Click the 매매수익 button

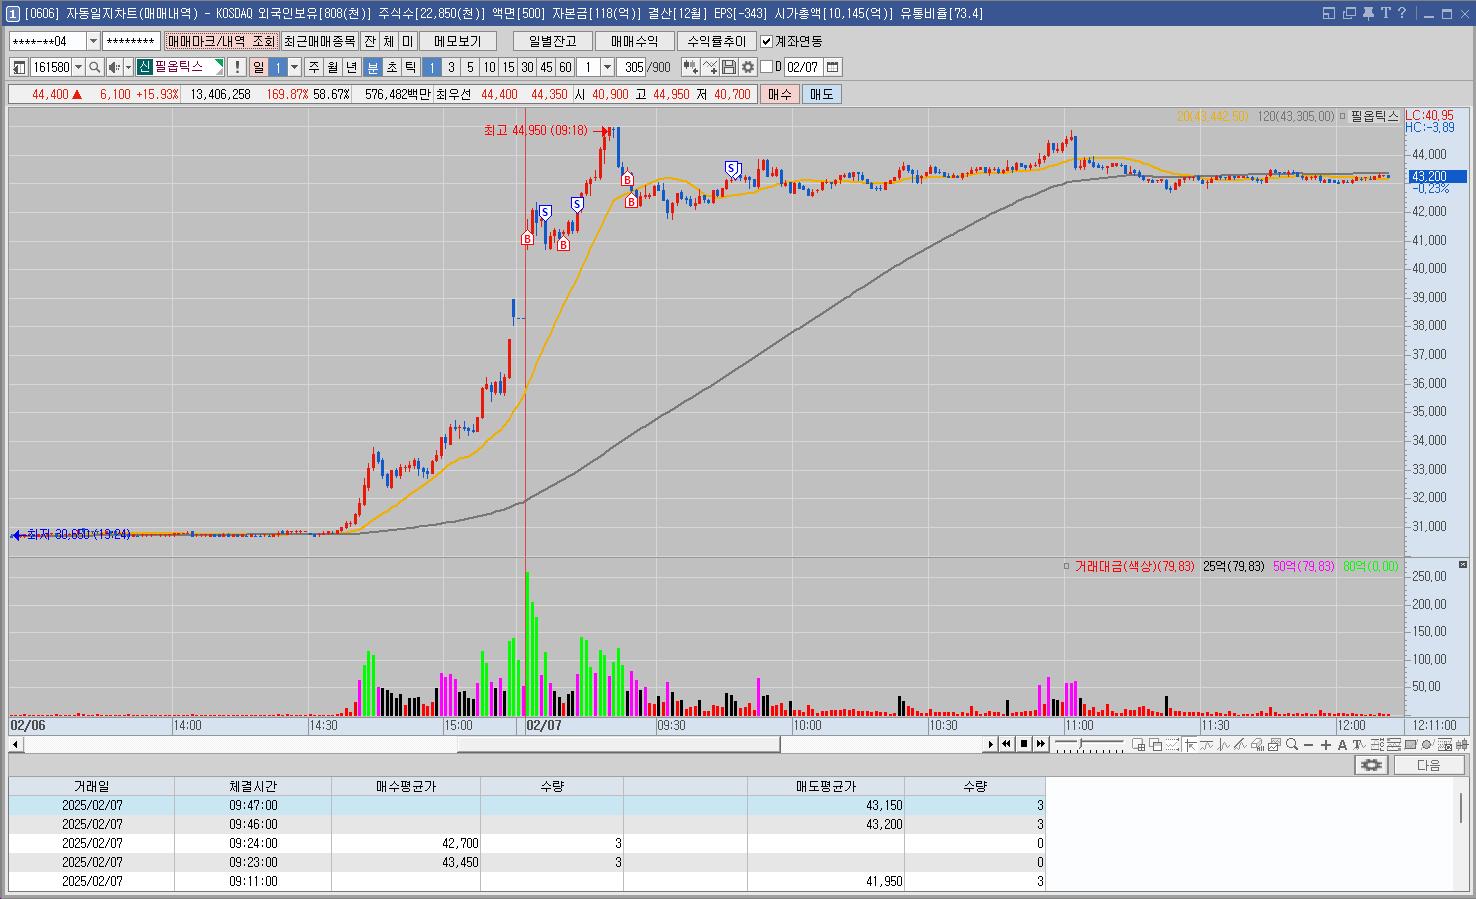pyautogui.click(x=634, y=41)
